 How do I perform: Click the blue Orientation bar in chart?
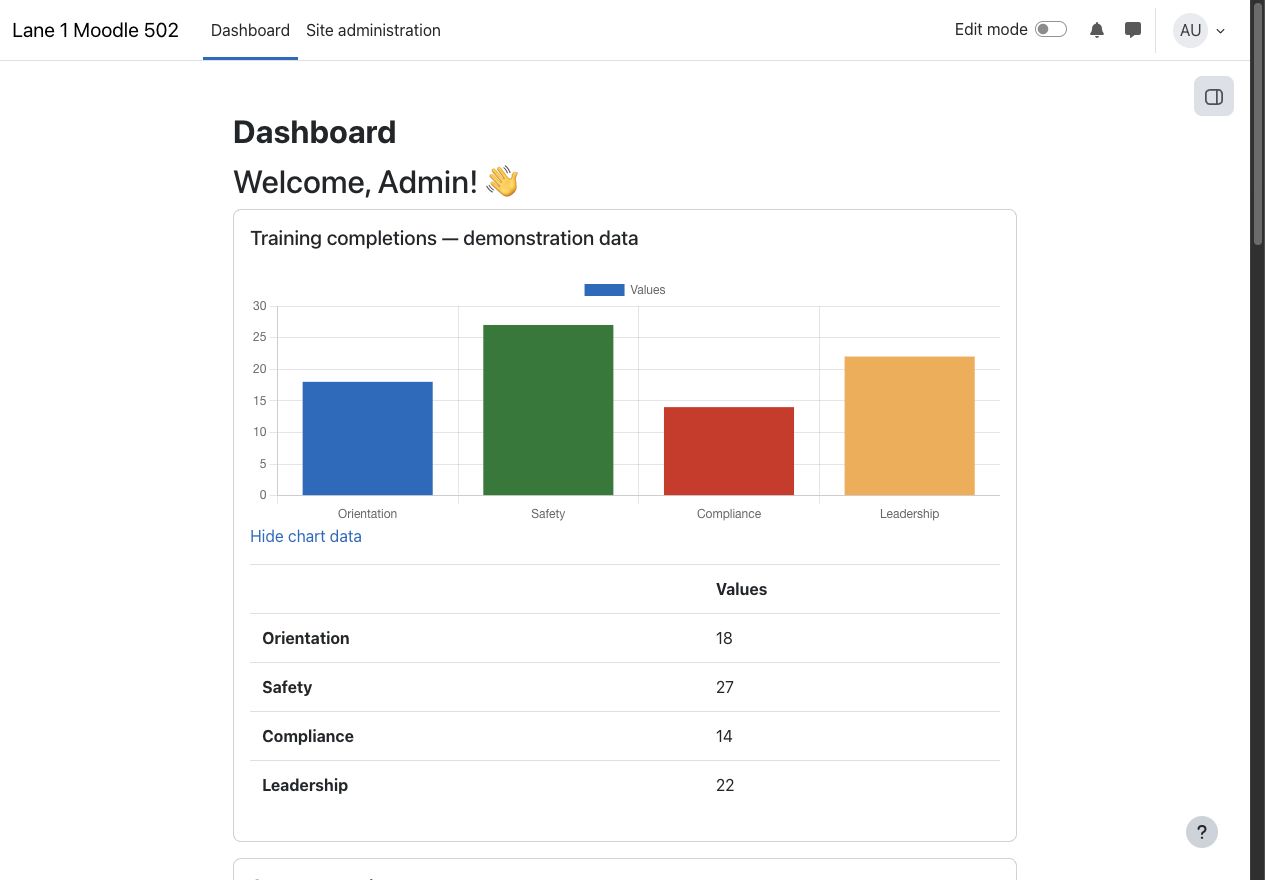368,438
